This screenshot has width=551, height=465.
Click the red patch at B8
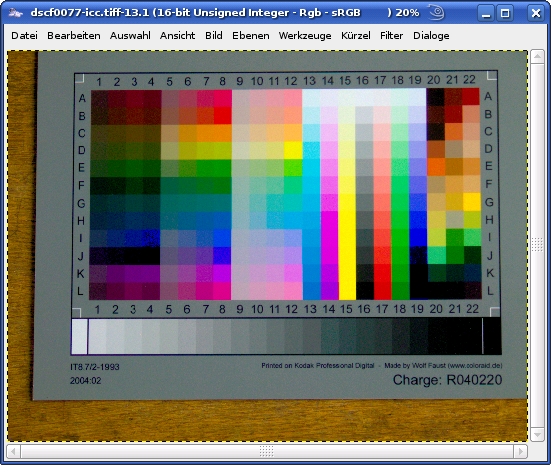pyautogui.click(x=223, y=116)
